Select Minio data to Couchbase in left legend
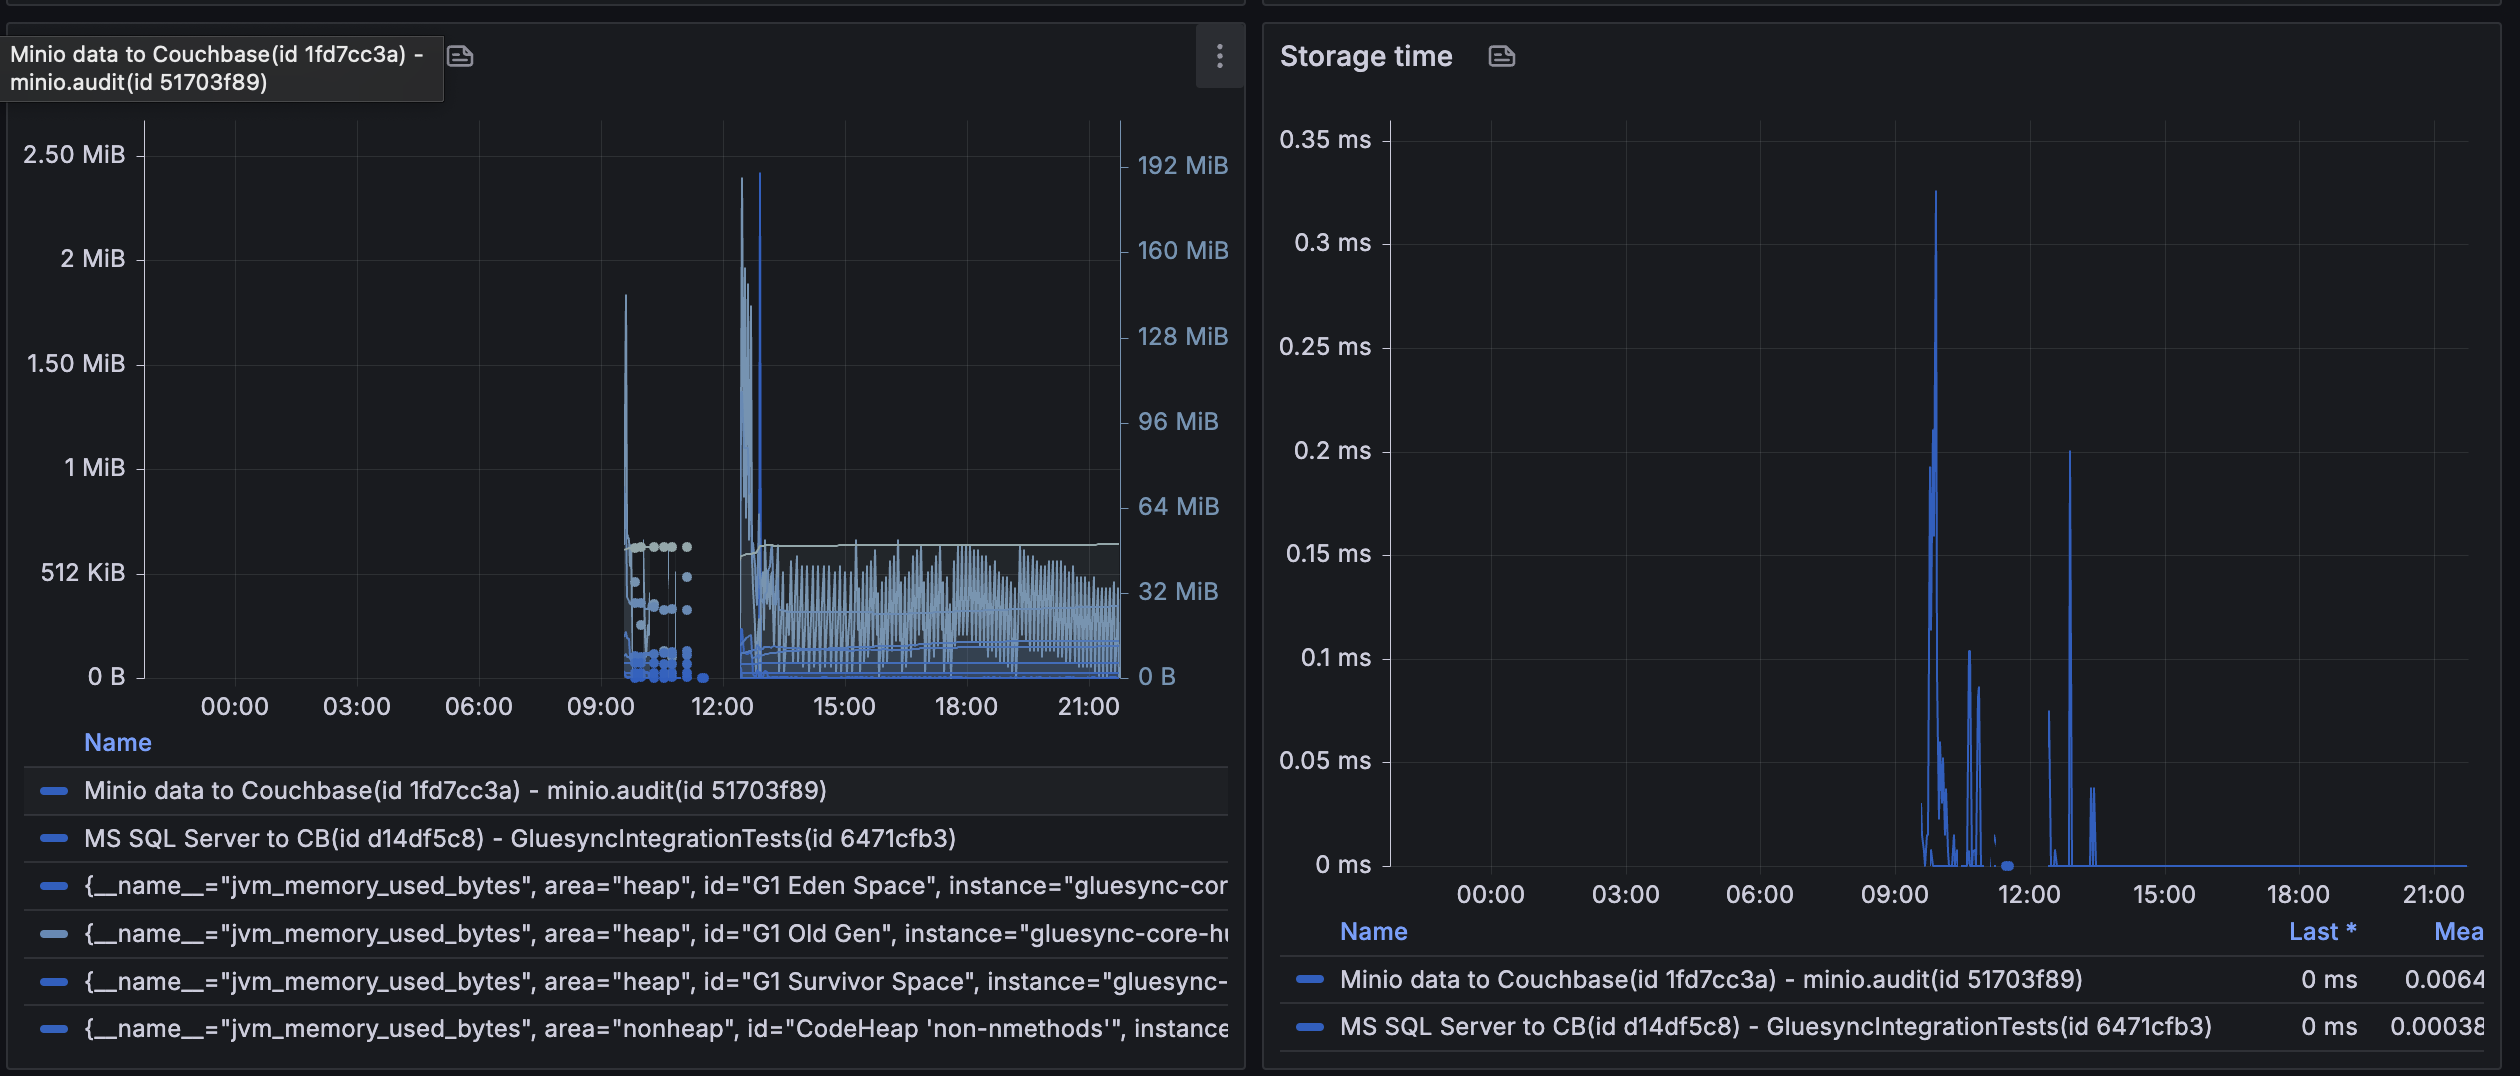Image resolution: width=2520 pixels, height=1076 pixels. point(455,791)
